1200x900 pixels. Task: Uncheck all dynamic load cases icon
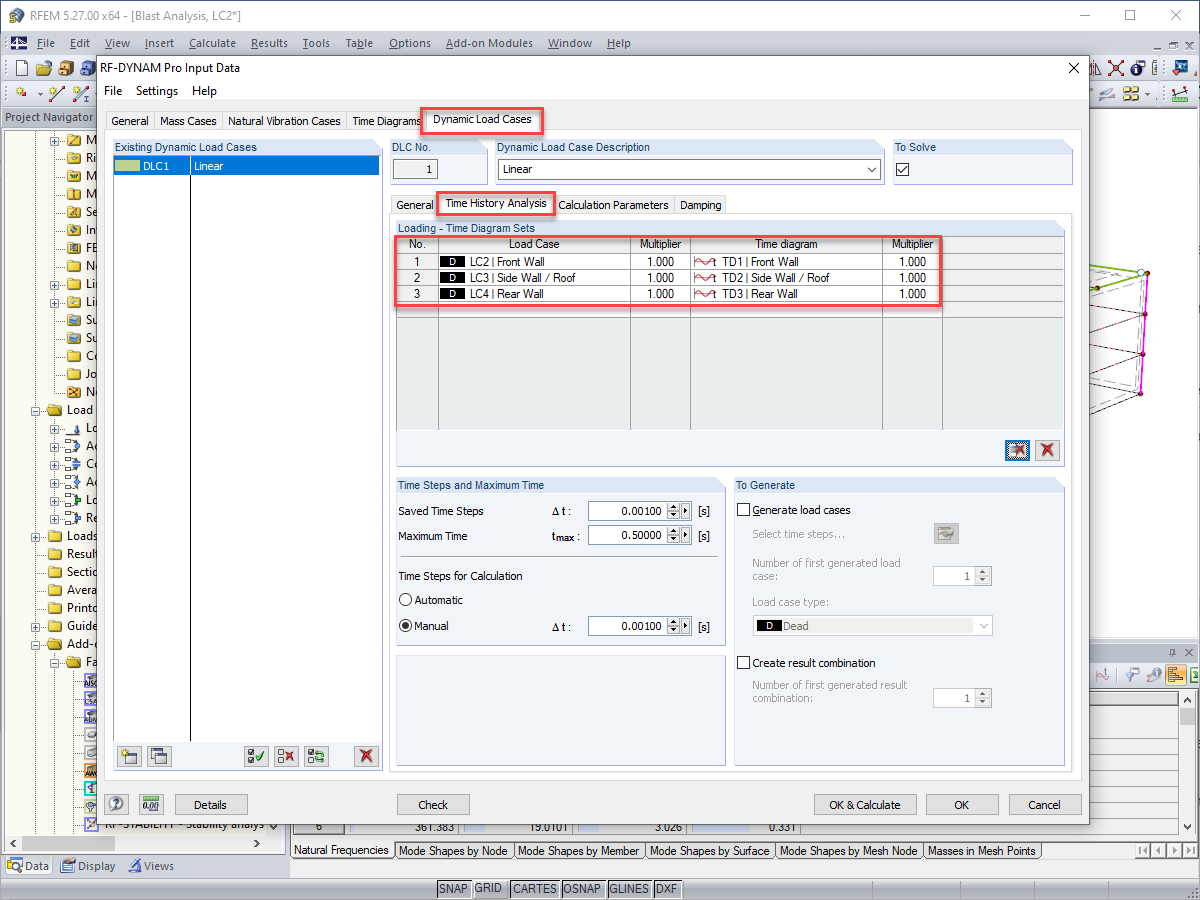(x=286, y=756)
